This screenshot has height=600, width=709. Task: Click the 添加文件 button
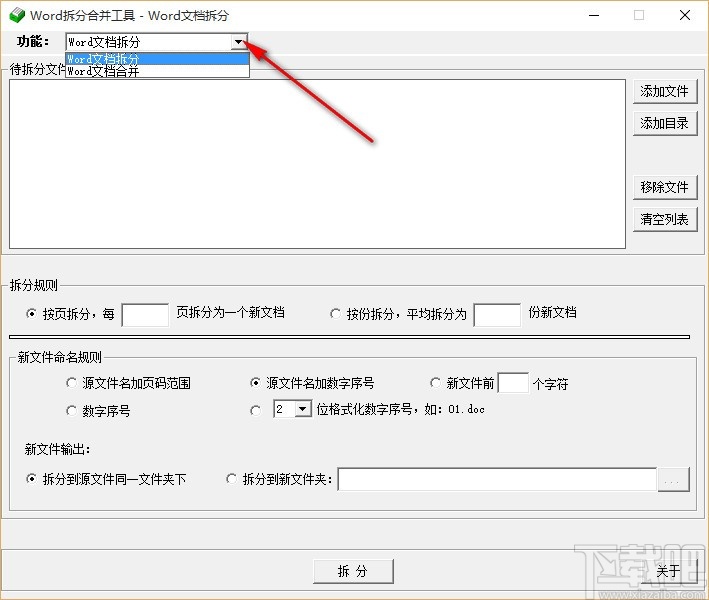click(x=665, y=91)
